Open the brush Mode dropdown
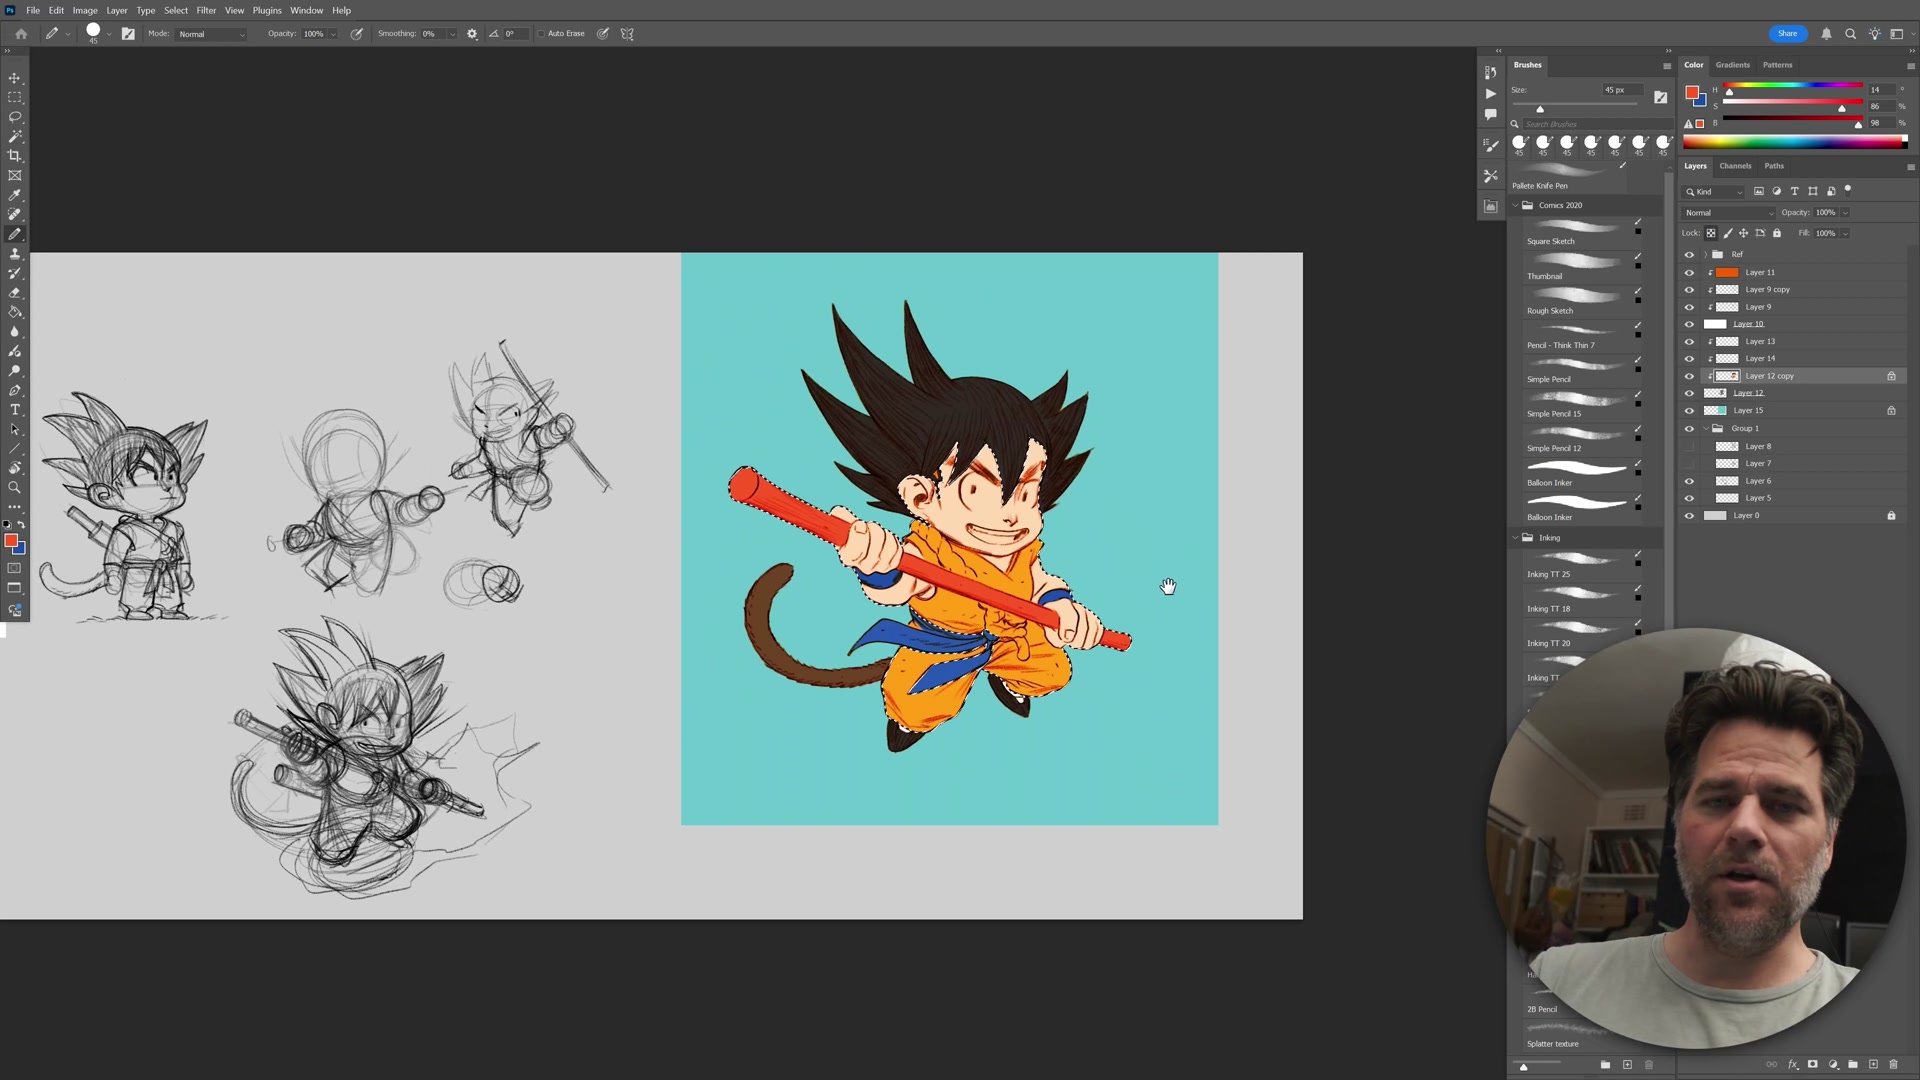This screenshot has height=1080, width=1920. [211, 34]
